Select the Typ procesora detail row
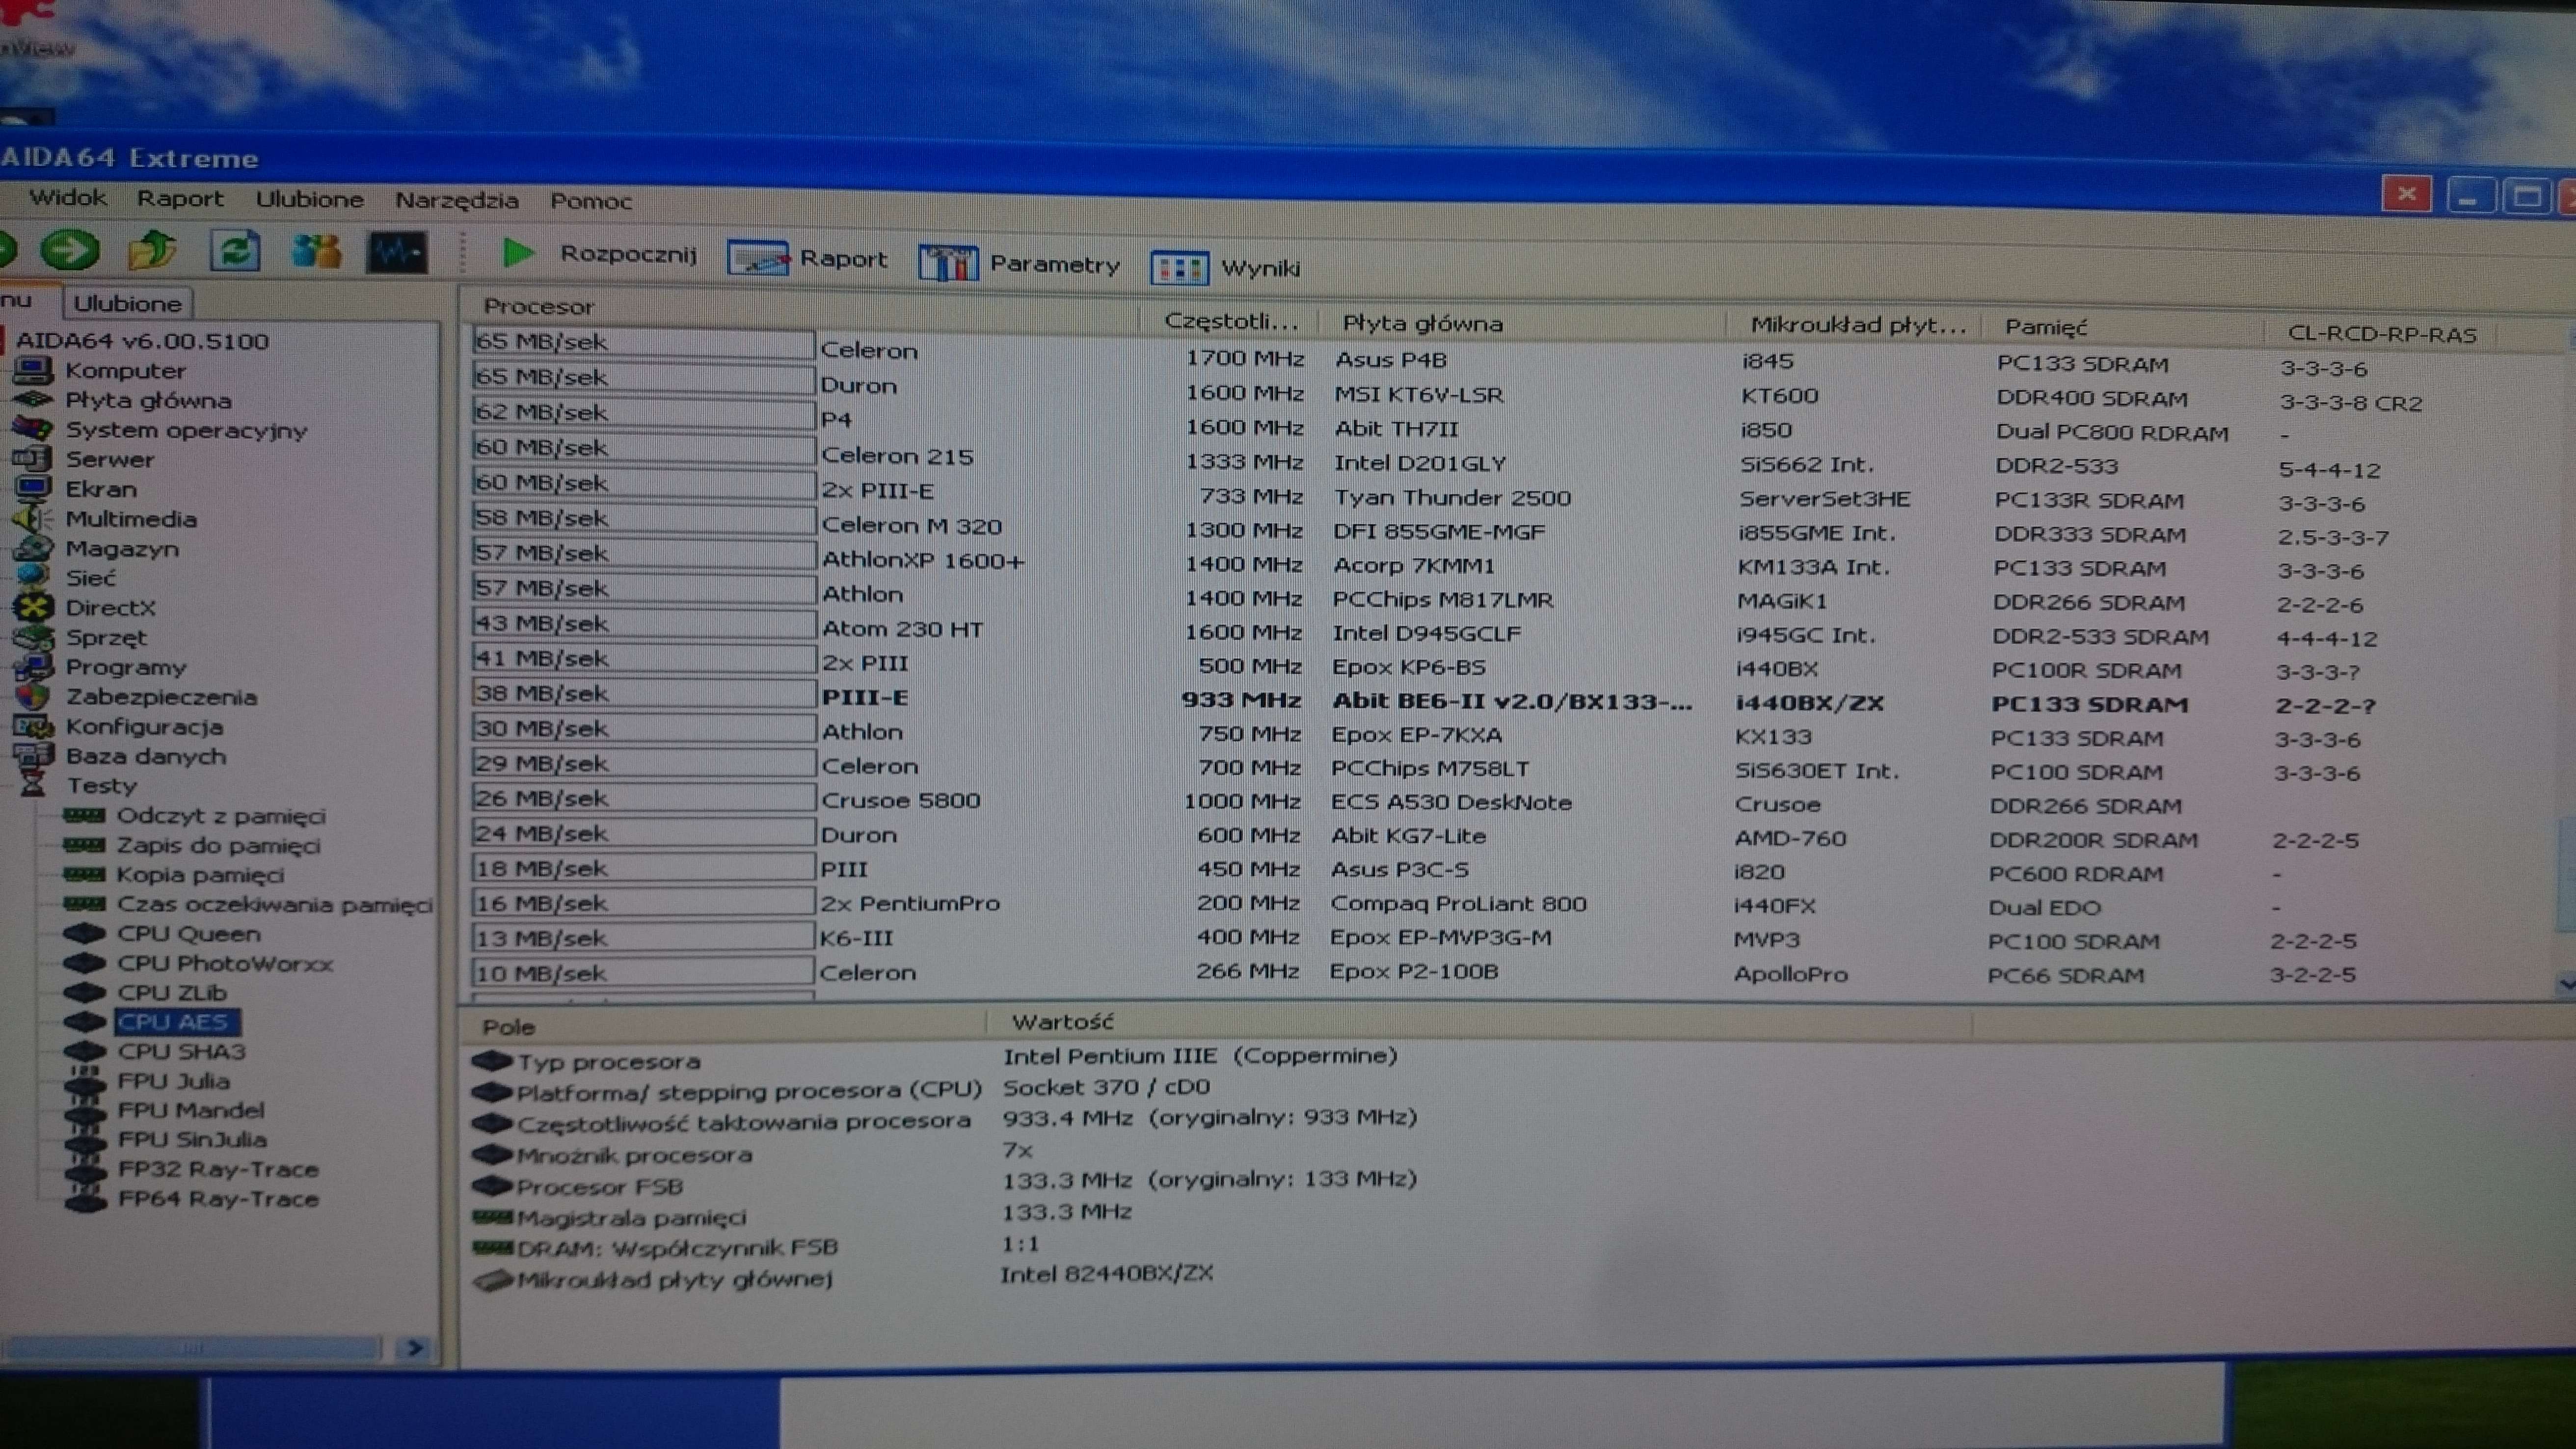Viewport: 2576px width, 1449px height. coord(935,1059)
